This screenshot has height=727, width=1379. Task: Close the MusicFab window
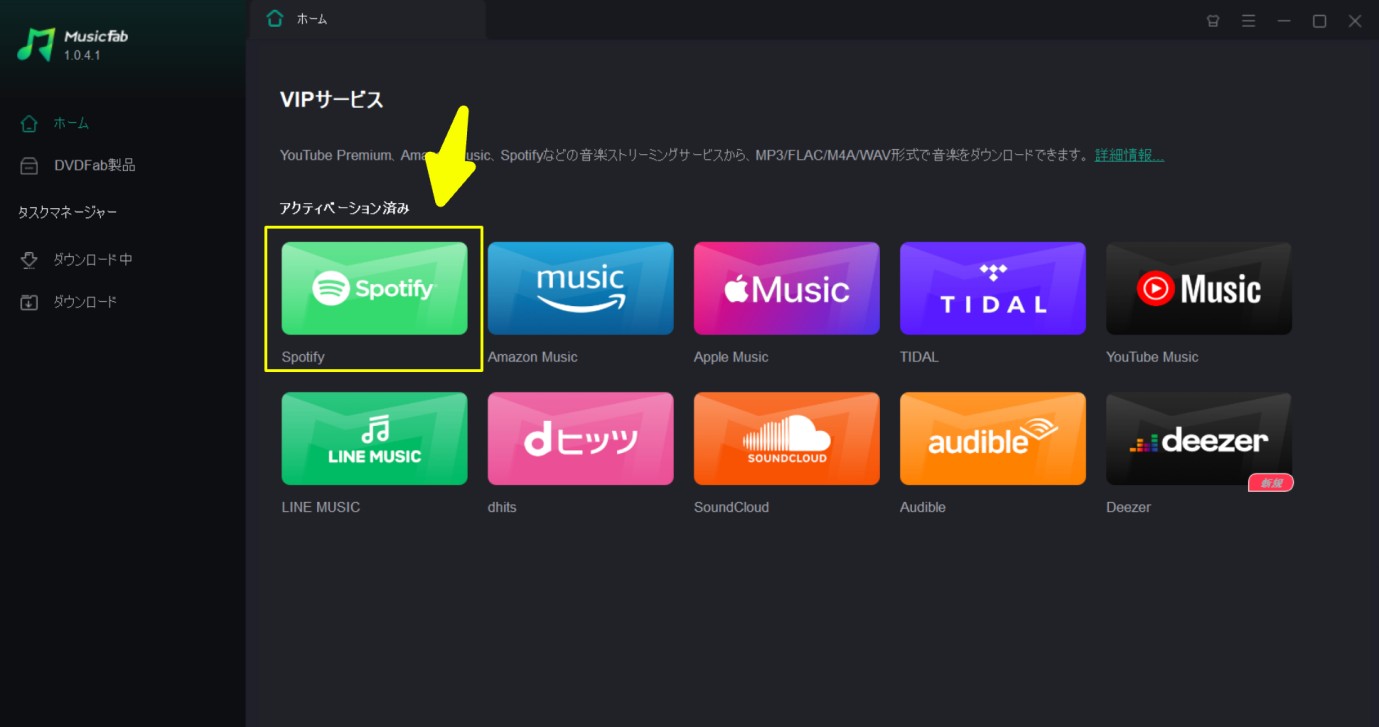pyautogui.click(x=1356, y=20)
